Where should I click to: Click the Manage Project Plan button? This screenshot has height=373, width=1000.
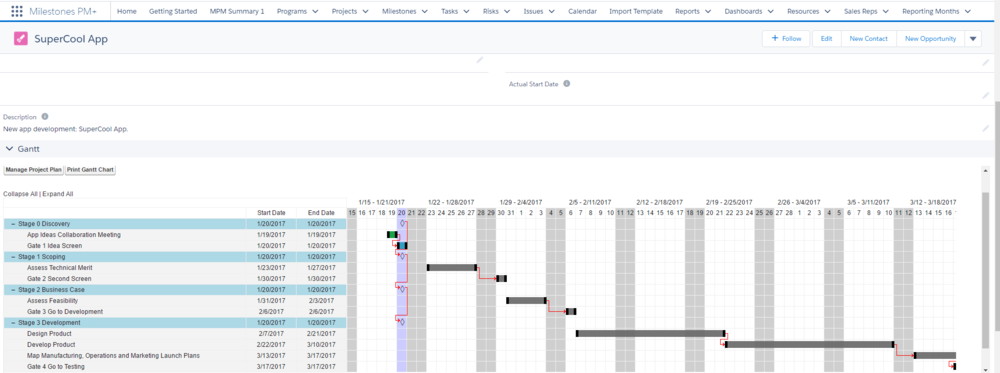click(x=34, y=170)
